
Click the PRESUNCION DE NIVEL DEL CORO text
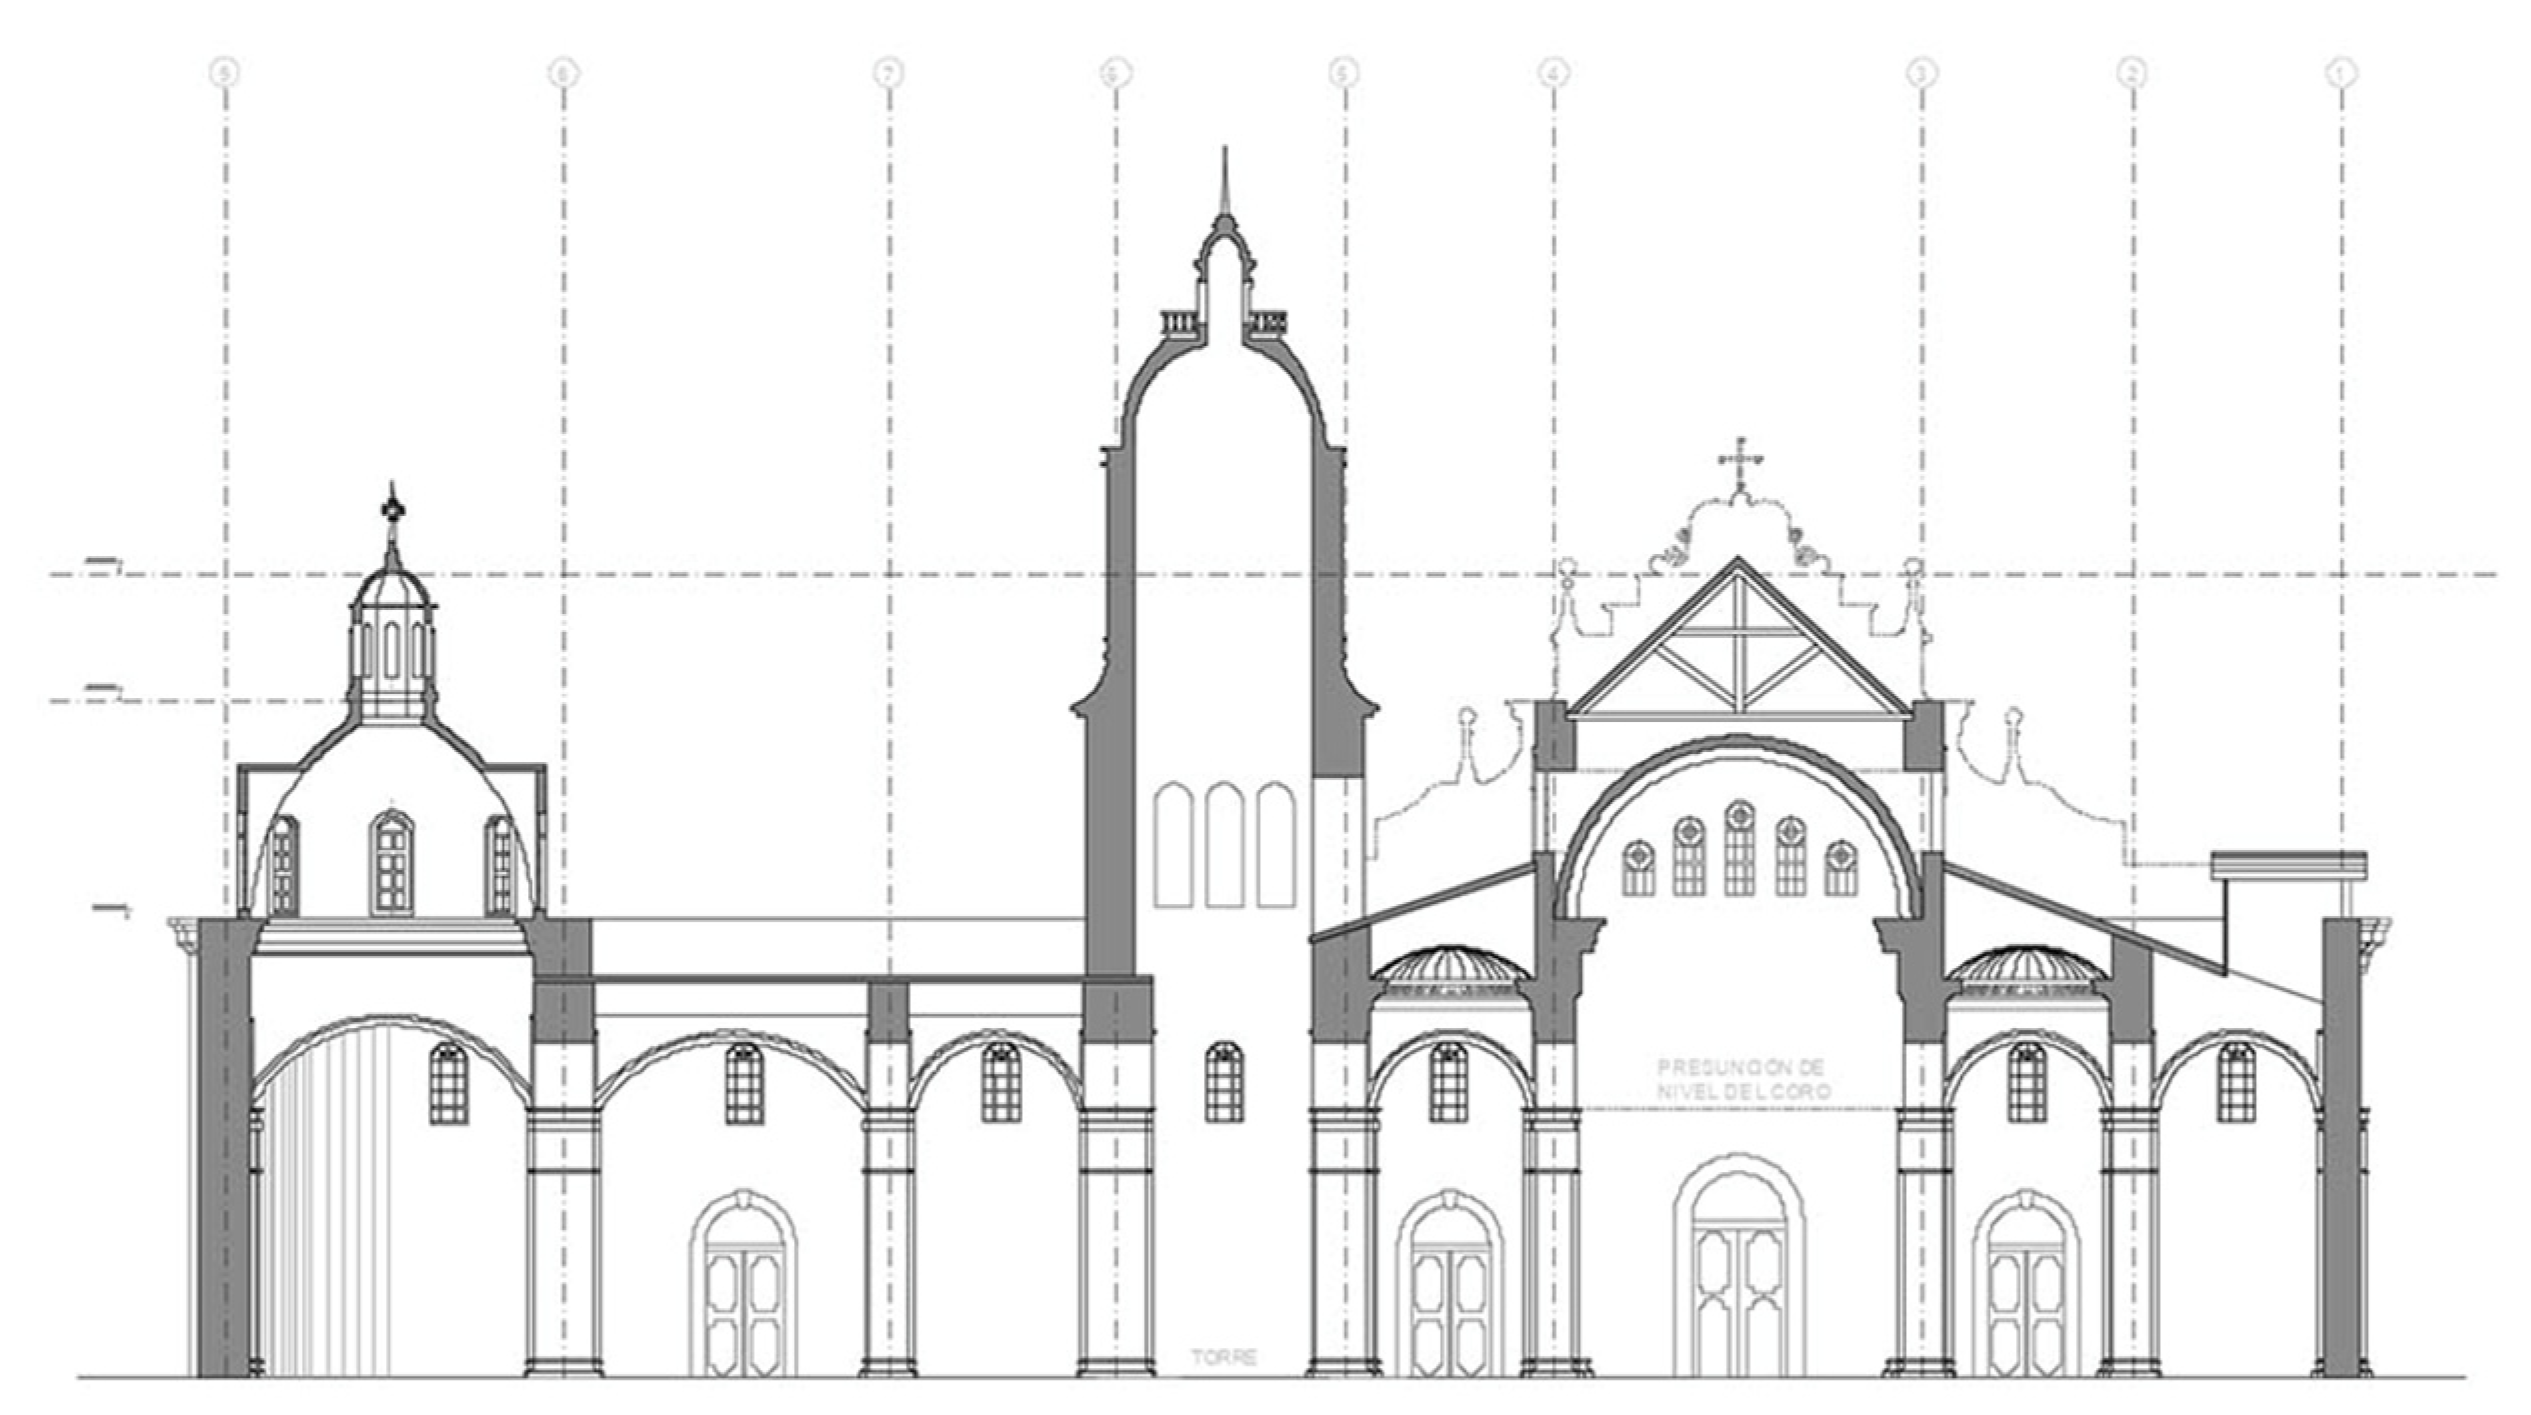1743,1080
